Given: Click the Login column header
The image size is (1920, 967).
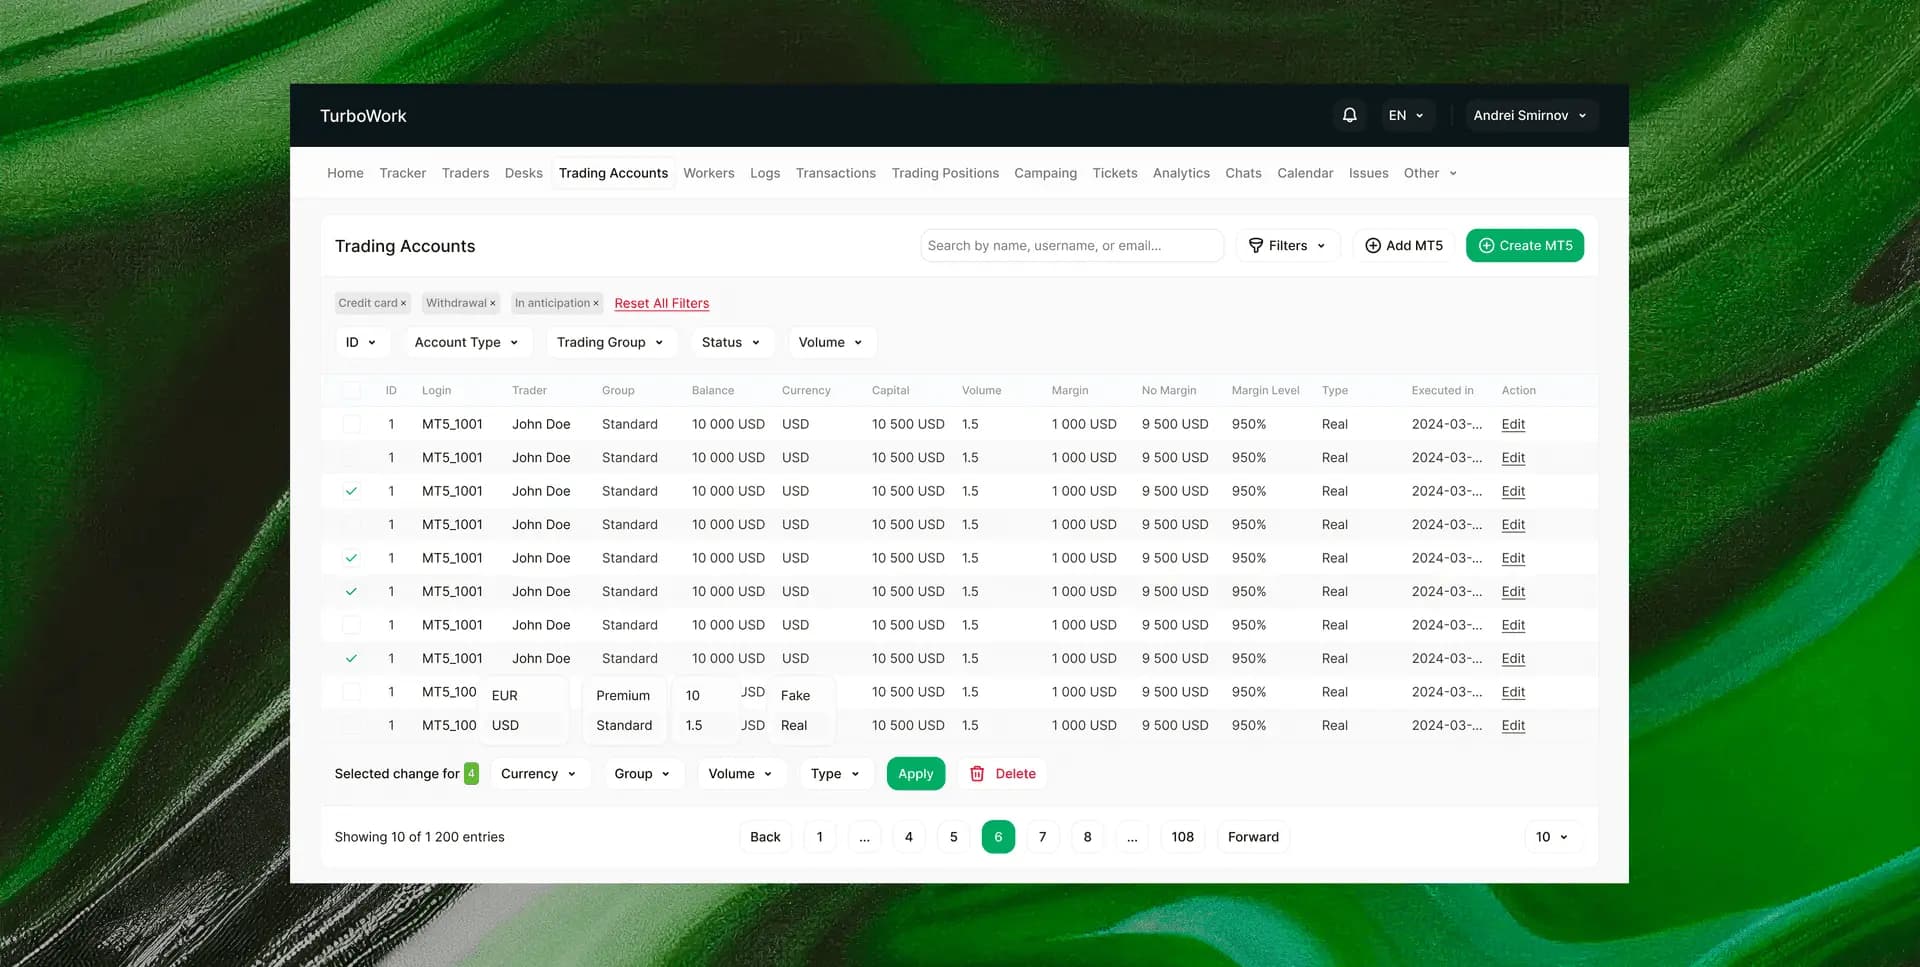Looking at the screenshot, I should (x=436, y=390).
